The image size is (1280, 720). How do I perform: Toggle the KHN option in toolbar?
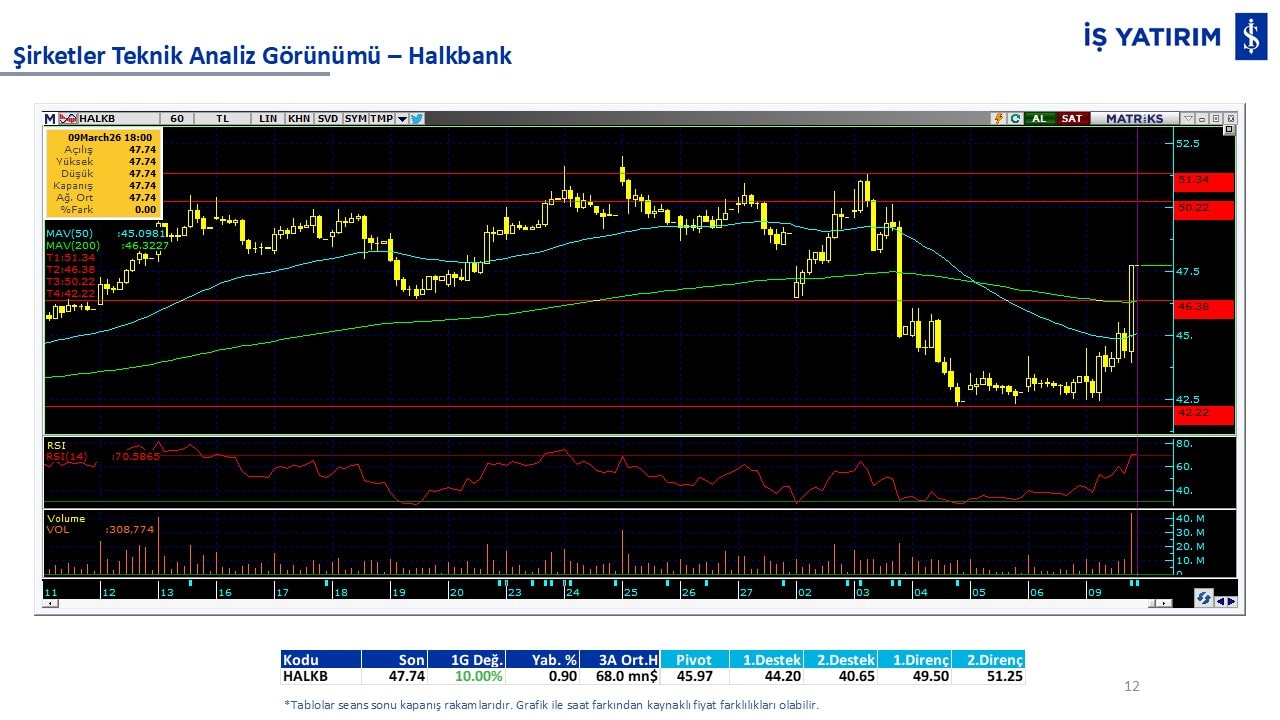click(x=298, y=118)
